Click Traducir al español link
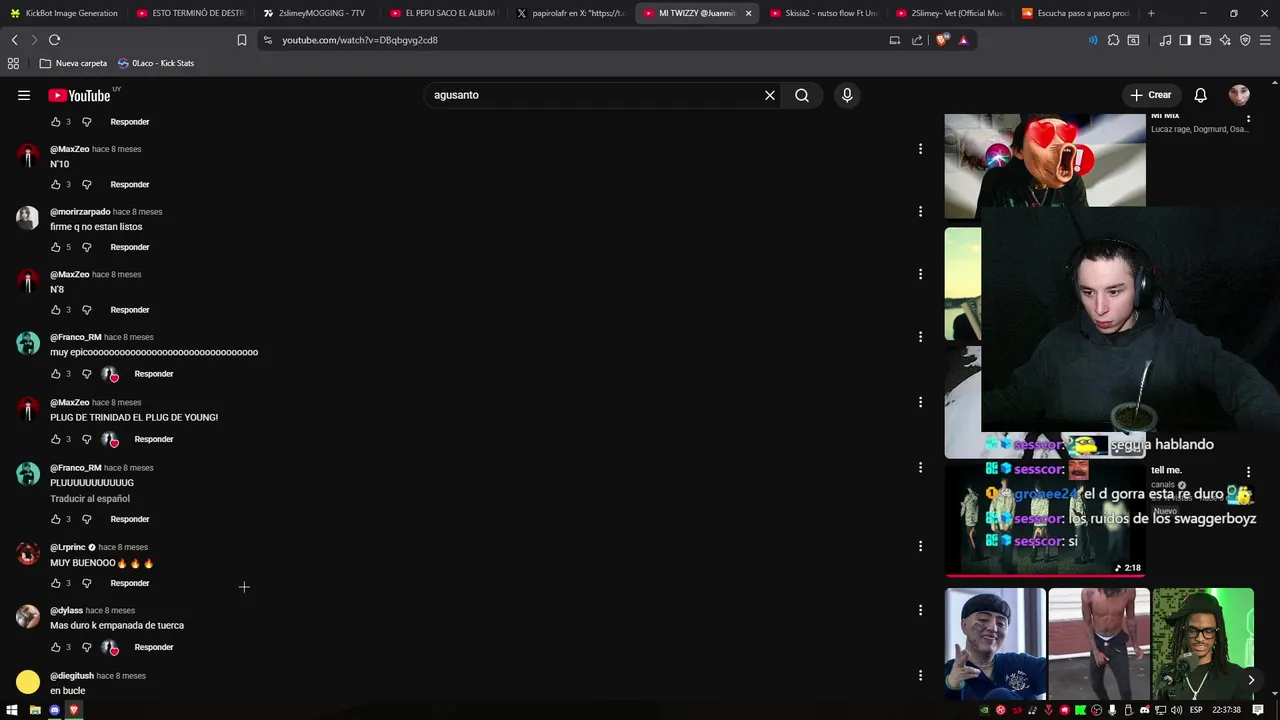This screenshot has width=1280, height=720. pos(90,499)
